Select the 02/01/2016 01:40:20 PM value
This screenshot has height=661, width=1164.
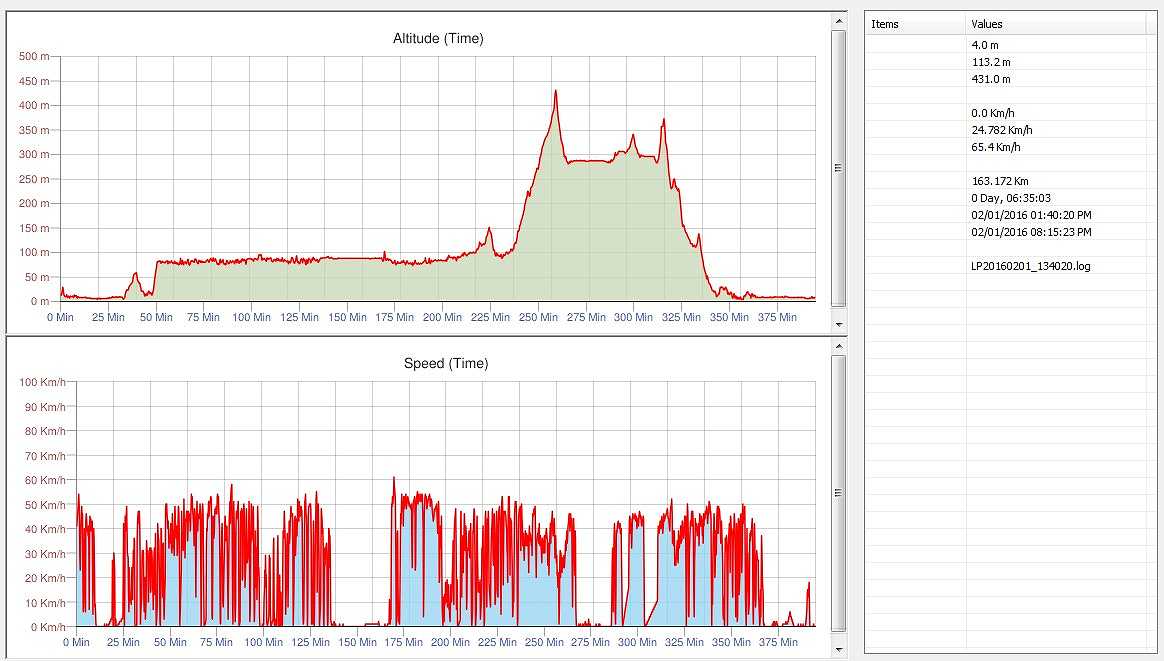[x=1031, y=215]
